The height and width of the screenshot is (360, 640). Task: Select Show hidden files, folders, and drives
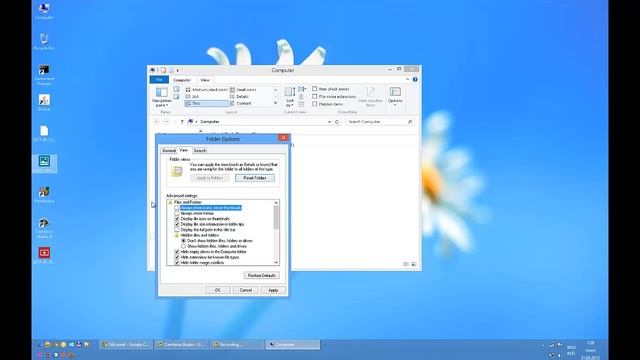coord(183,246)
